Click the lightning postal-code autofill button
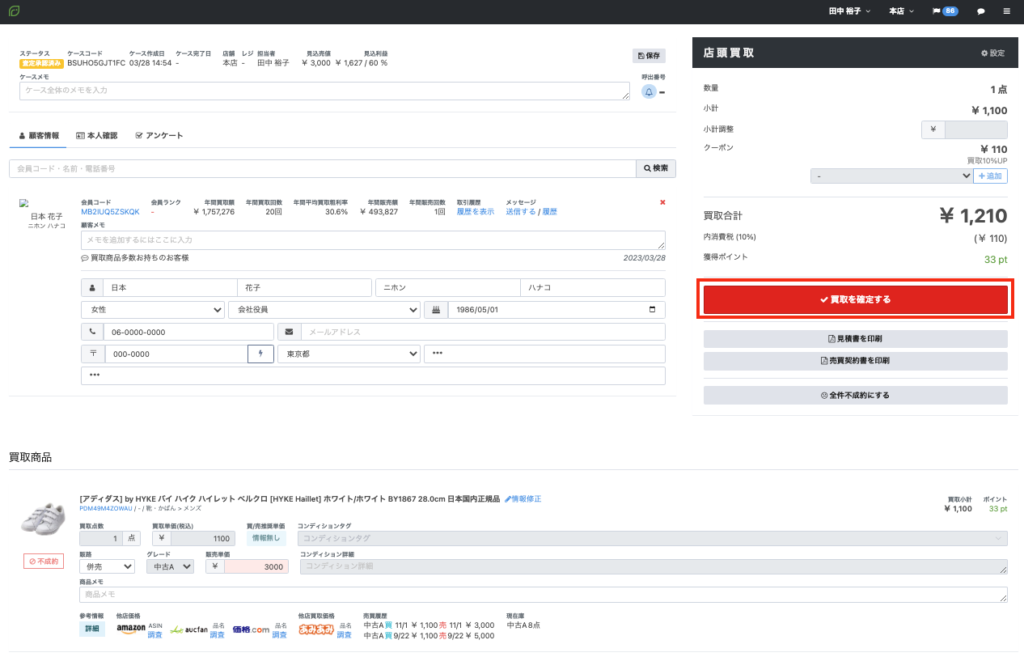The height and width of the screenshot is (657, 1024). (x=261, y=354)
